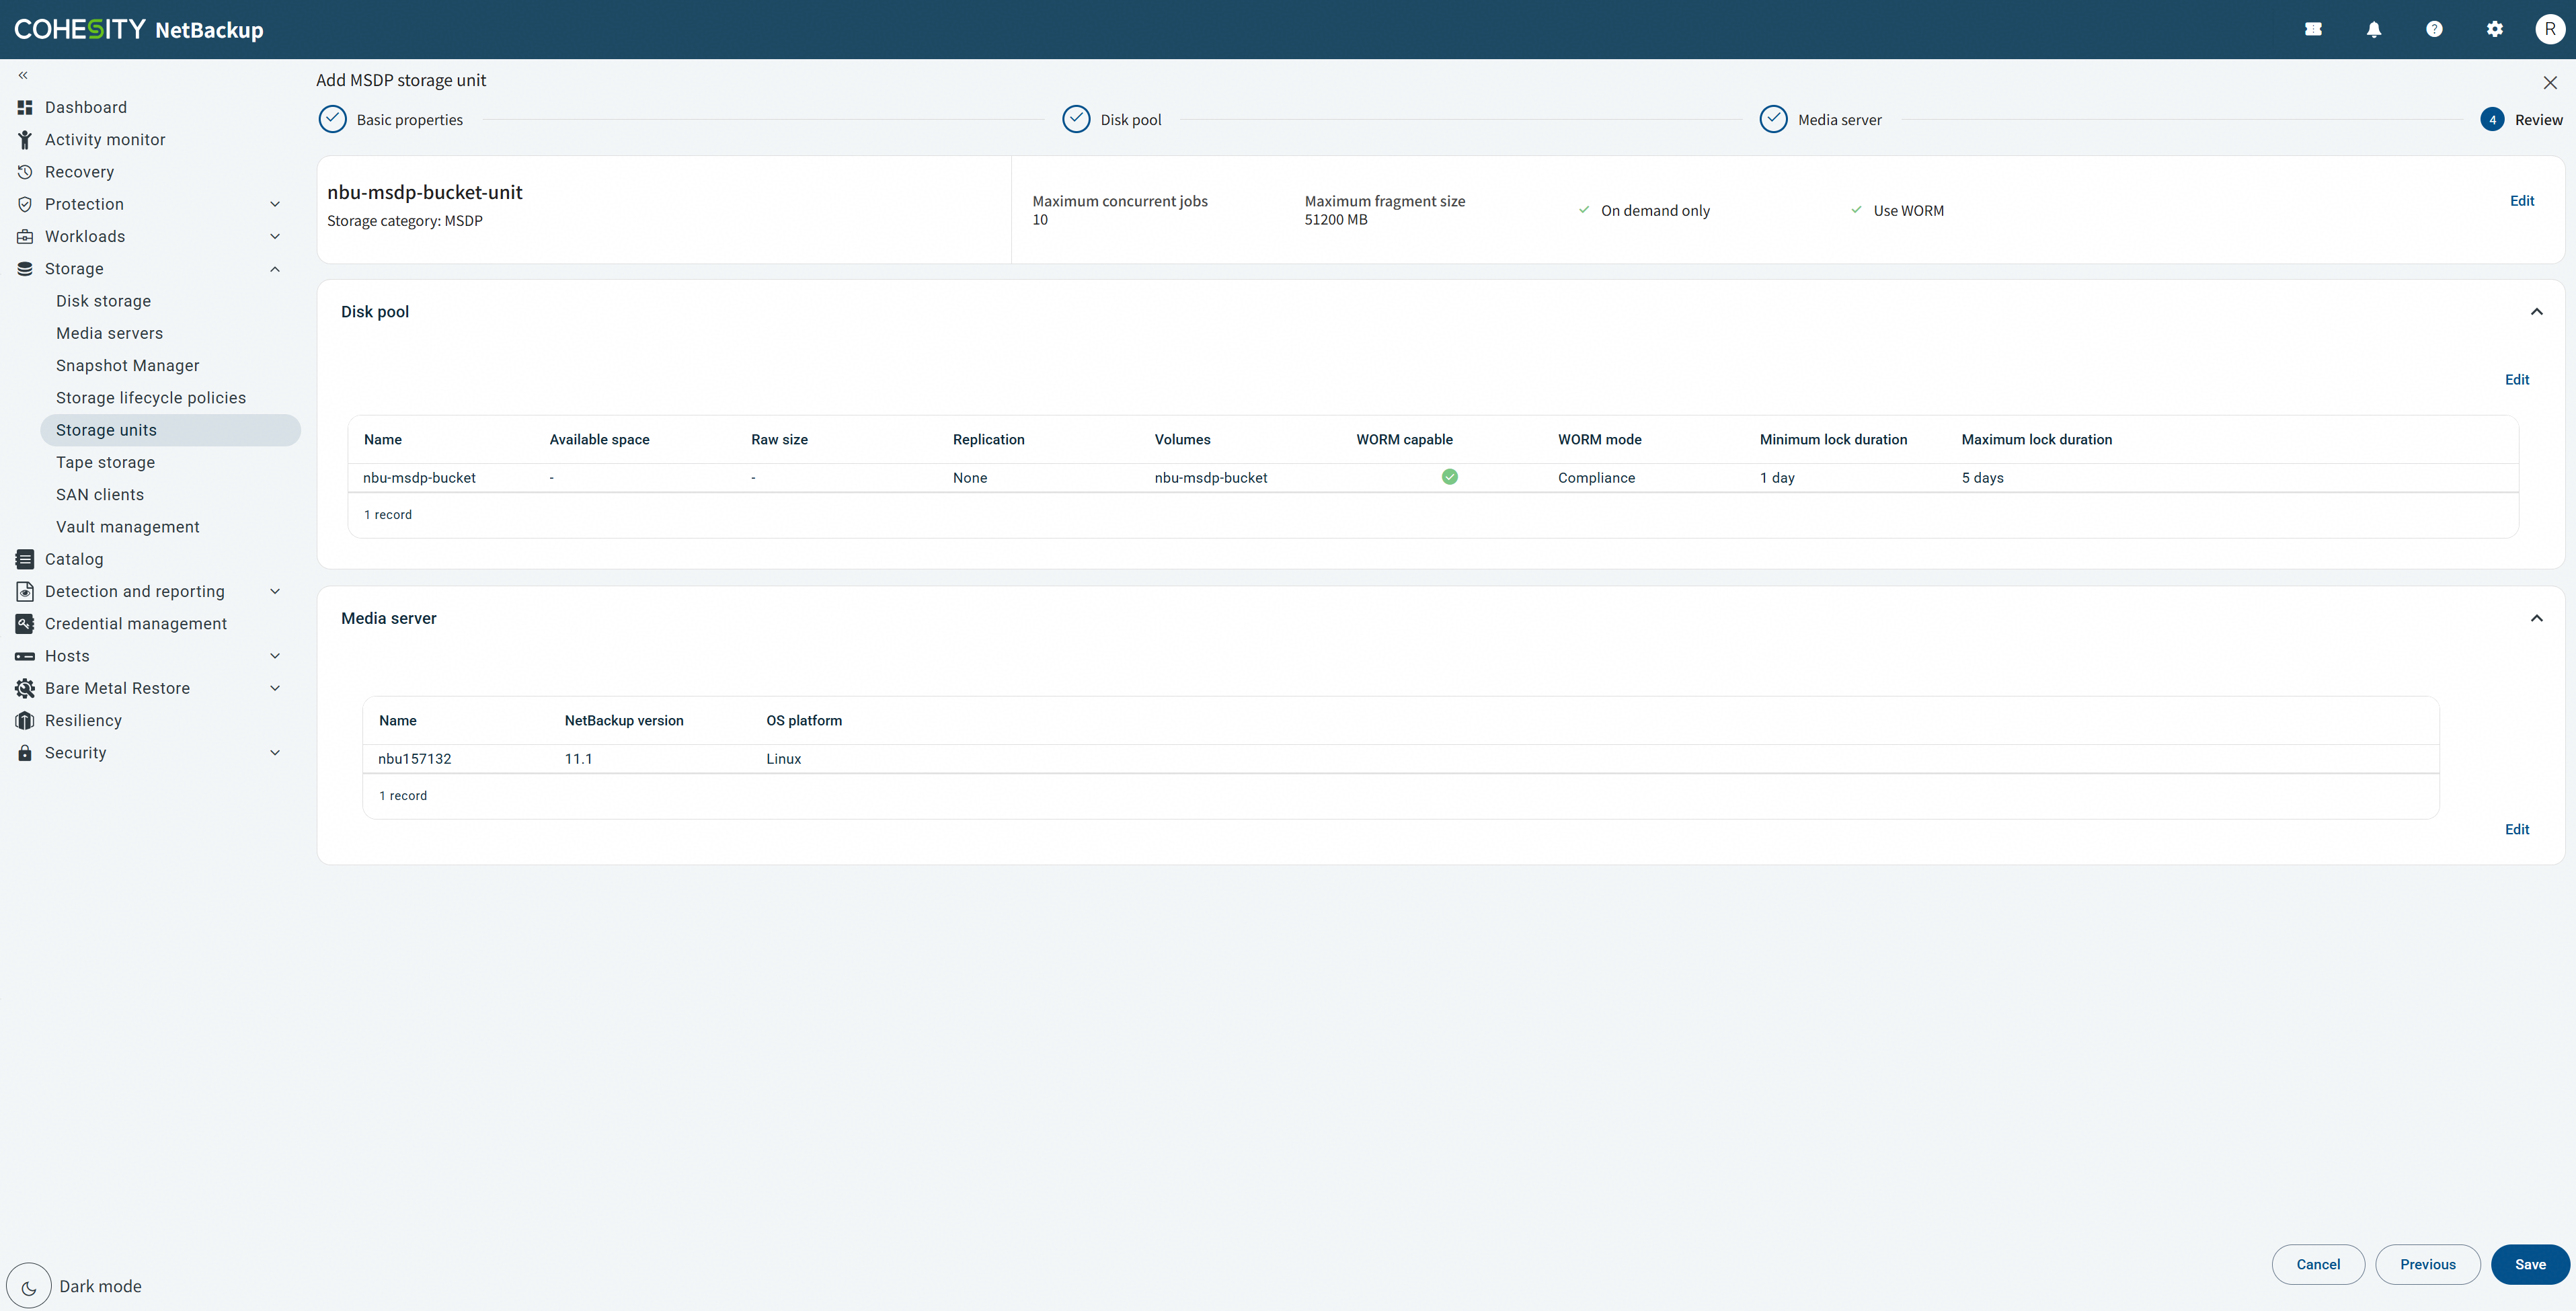Collapse the Media server section
The width and height of the screenshot is (2576, 1311).
2536,619
